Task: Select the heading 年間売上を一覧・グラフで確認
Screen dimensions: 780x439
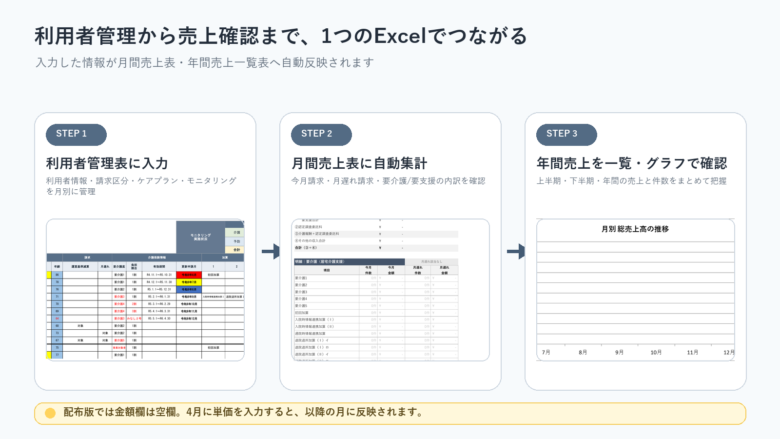Action: [x=632, y=163]
